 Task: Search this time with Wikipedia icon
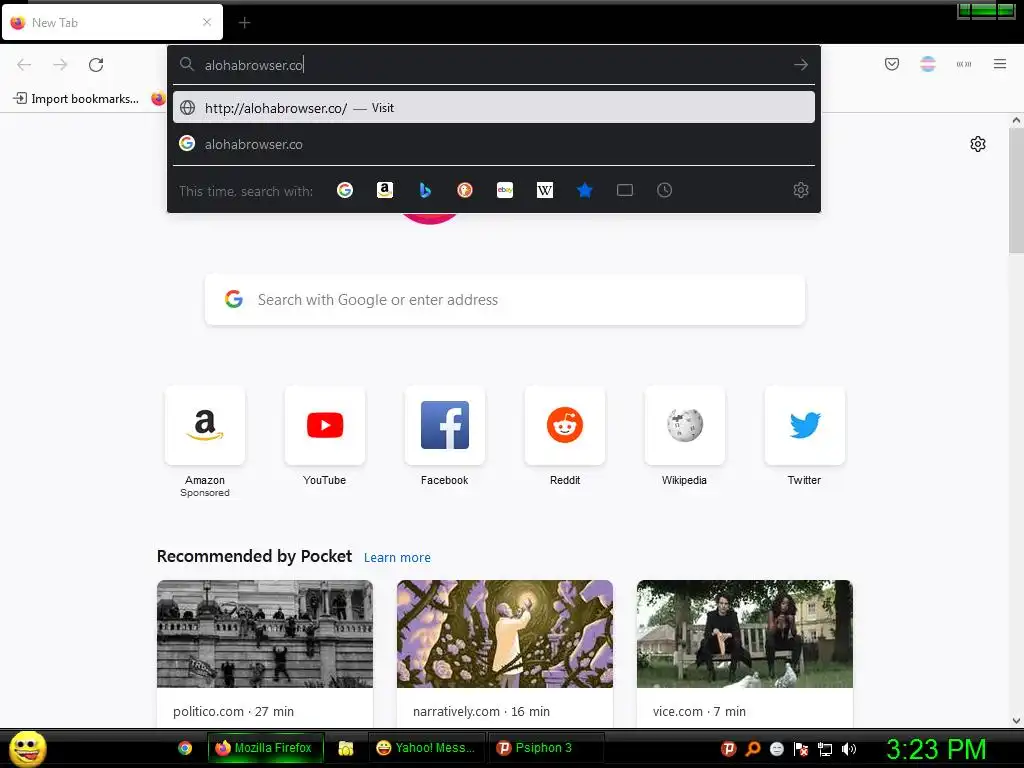pos(545,190)
